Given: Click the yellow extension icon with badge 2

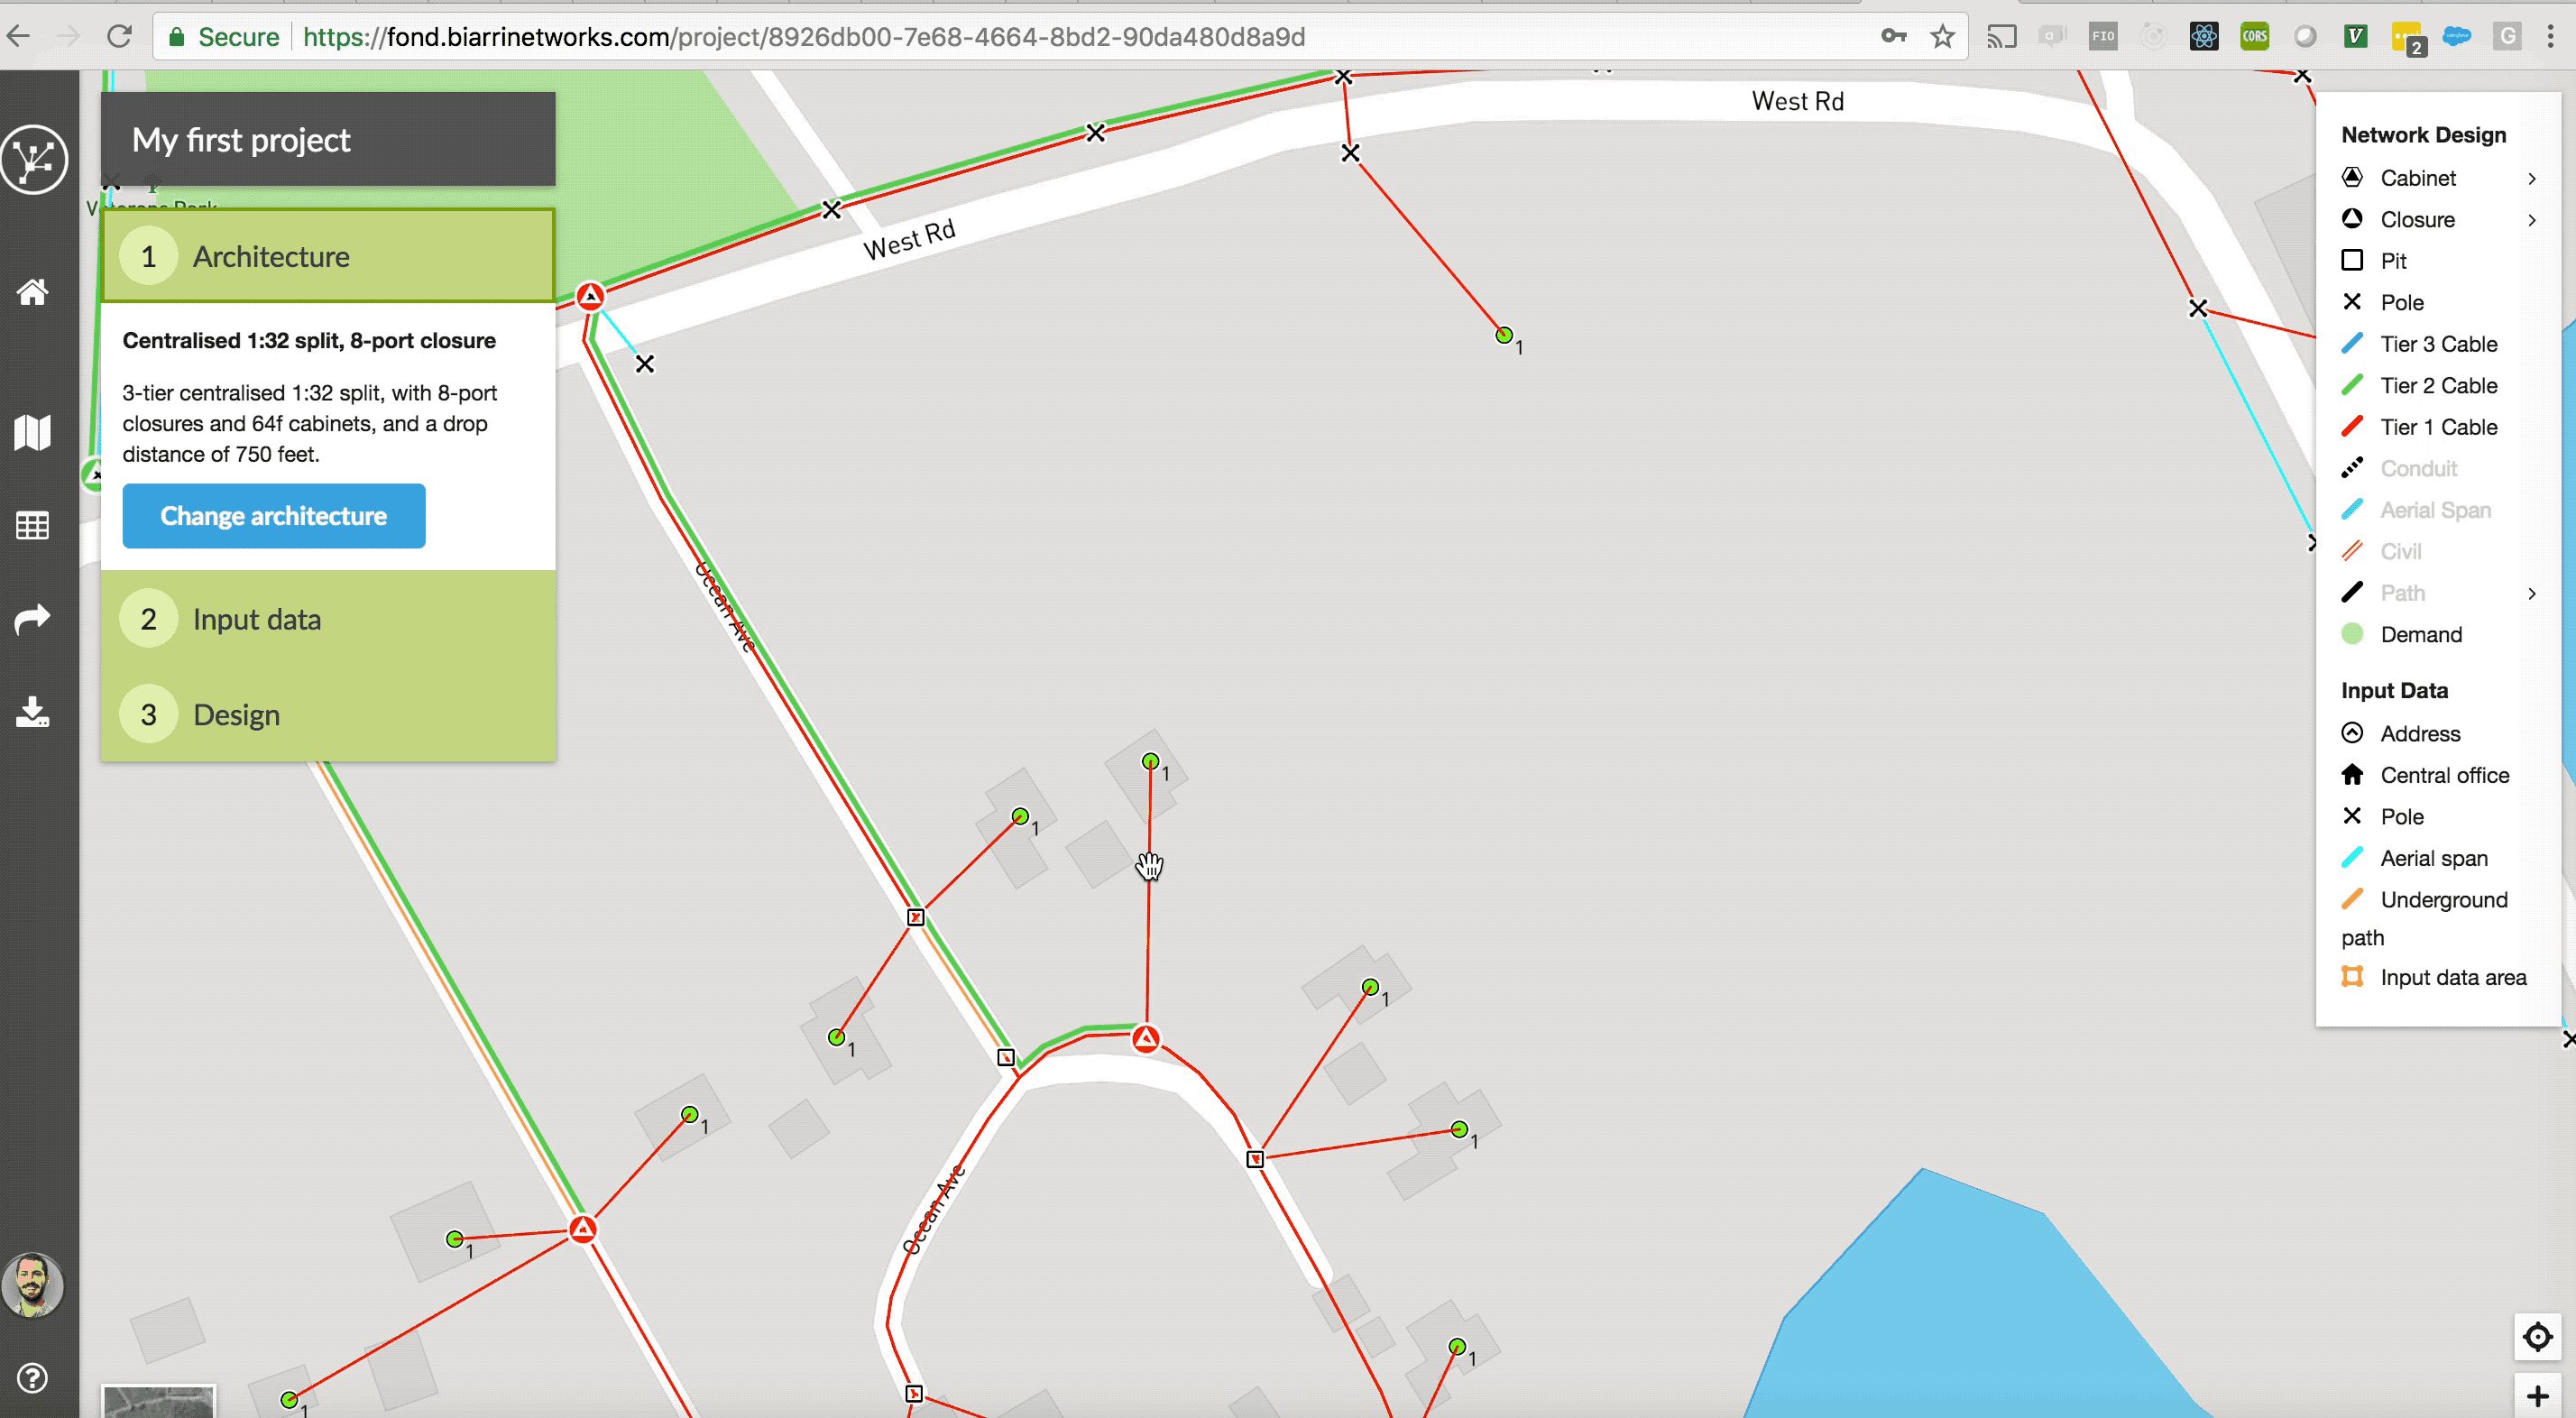Looking at the screenshot, I should pyautogui.click(x=2407, y=39).
